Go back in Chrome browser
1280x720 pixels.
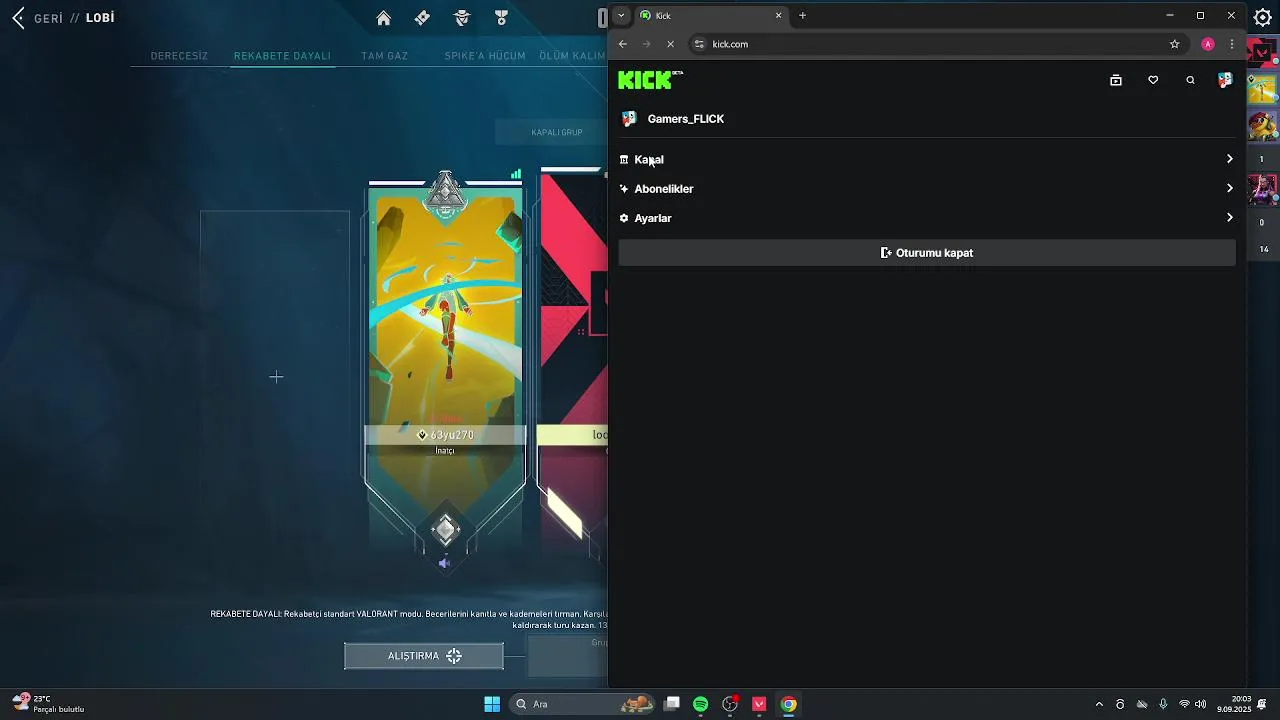622,44
